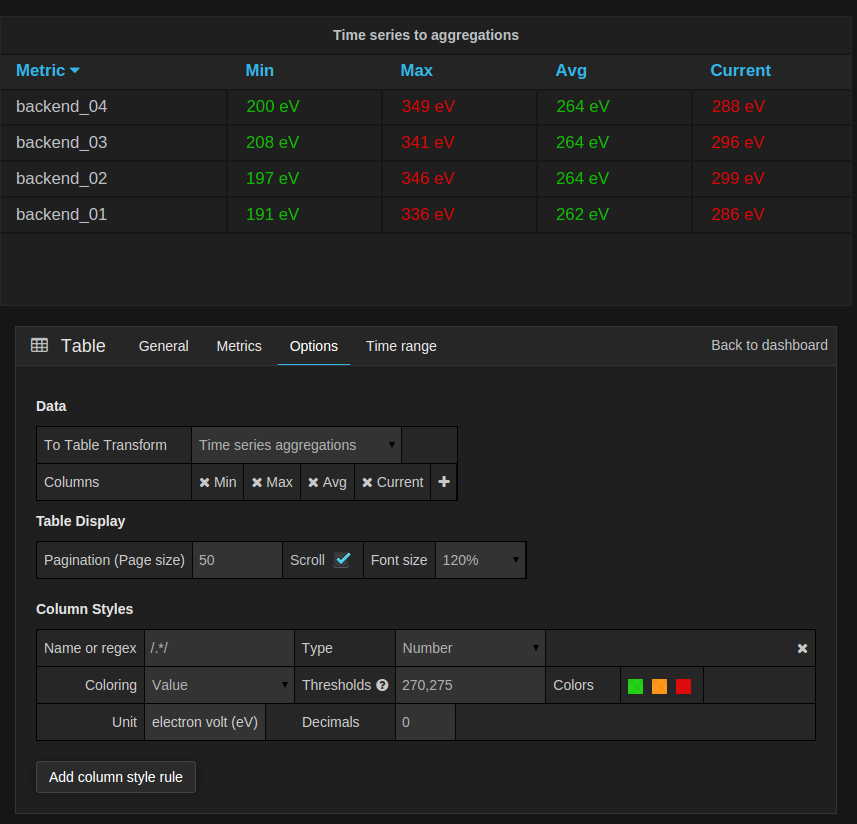Toggle the Scroll checkbox
The height and width of the screenshot is (824, 857).
point(342,560)
